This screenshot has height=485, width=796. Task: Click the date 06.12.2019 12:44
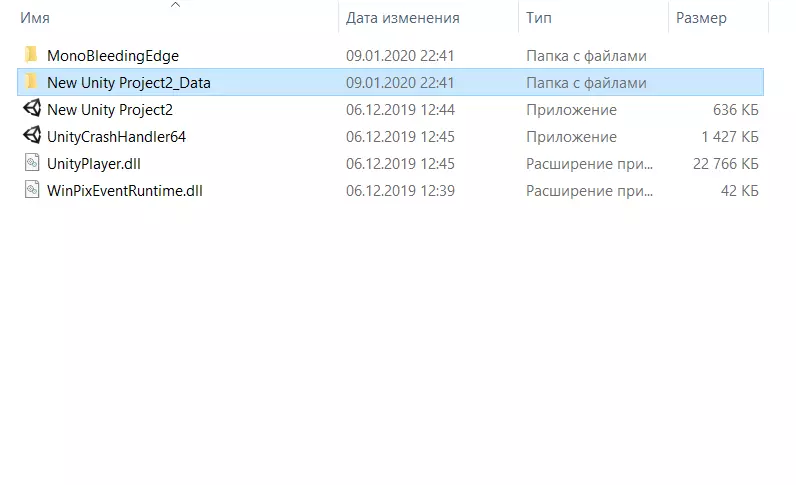coord(400,110)
